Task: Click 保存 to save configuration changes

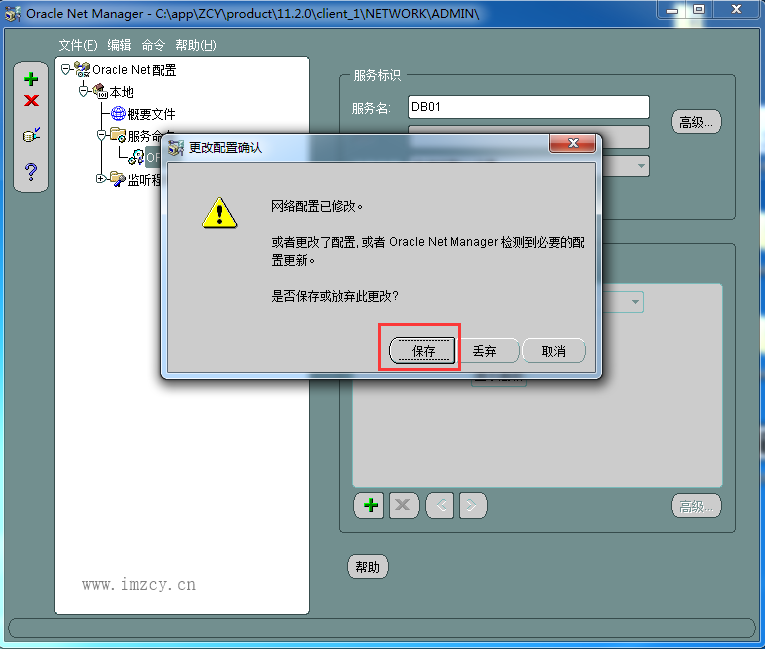Action: click(423, 351)
